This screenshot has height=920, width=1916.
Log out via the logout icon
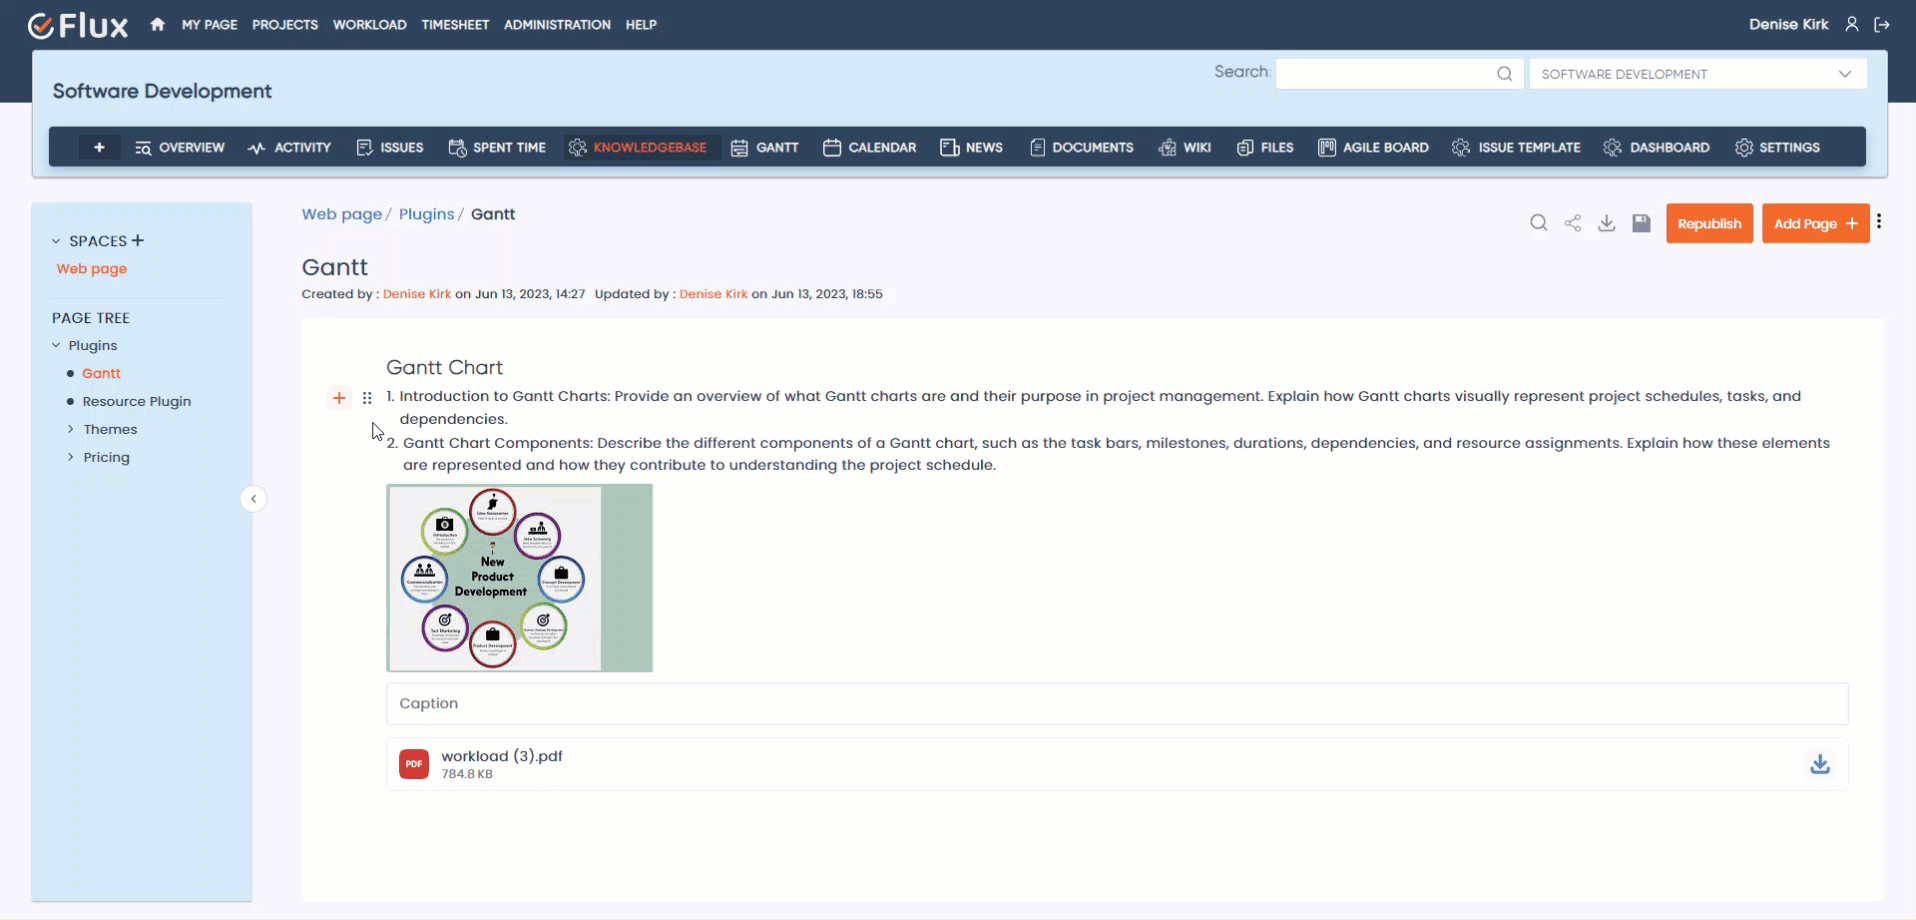[1884, 24]
